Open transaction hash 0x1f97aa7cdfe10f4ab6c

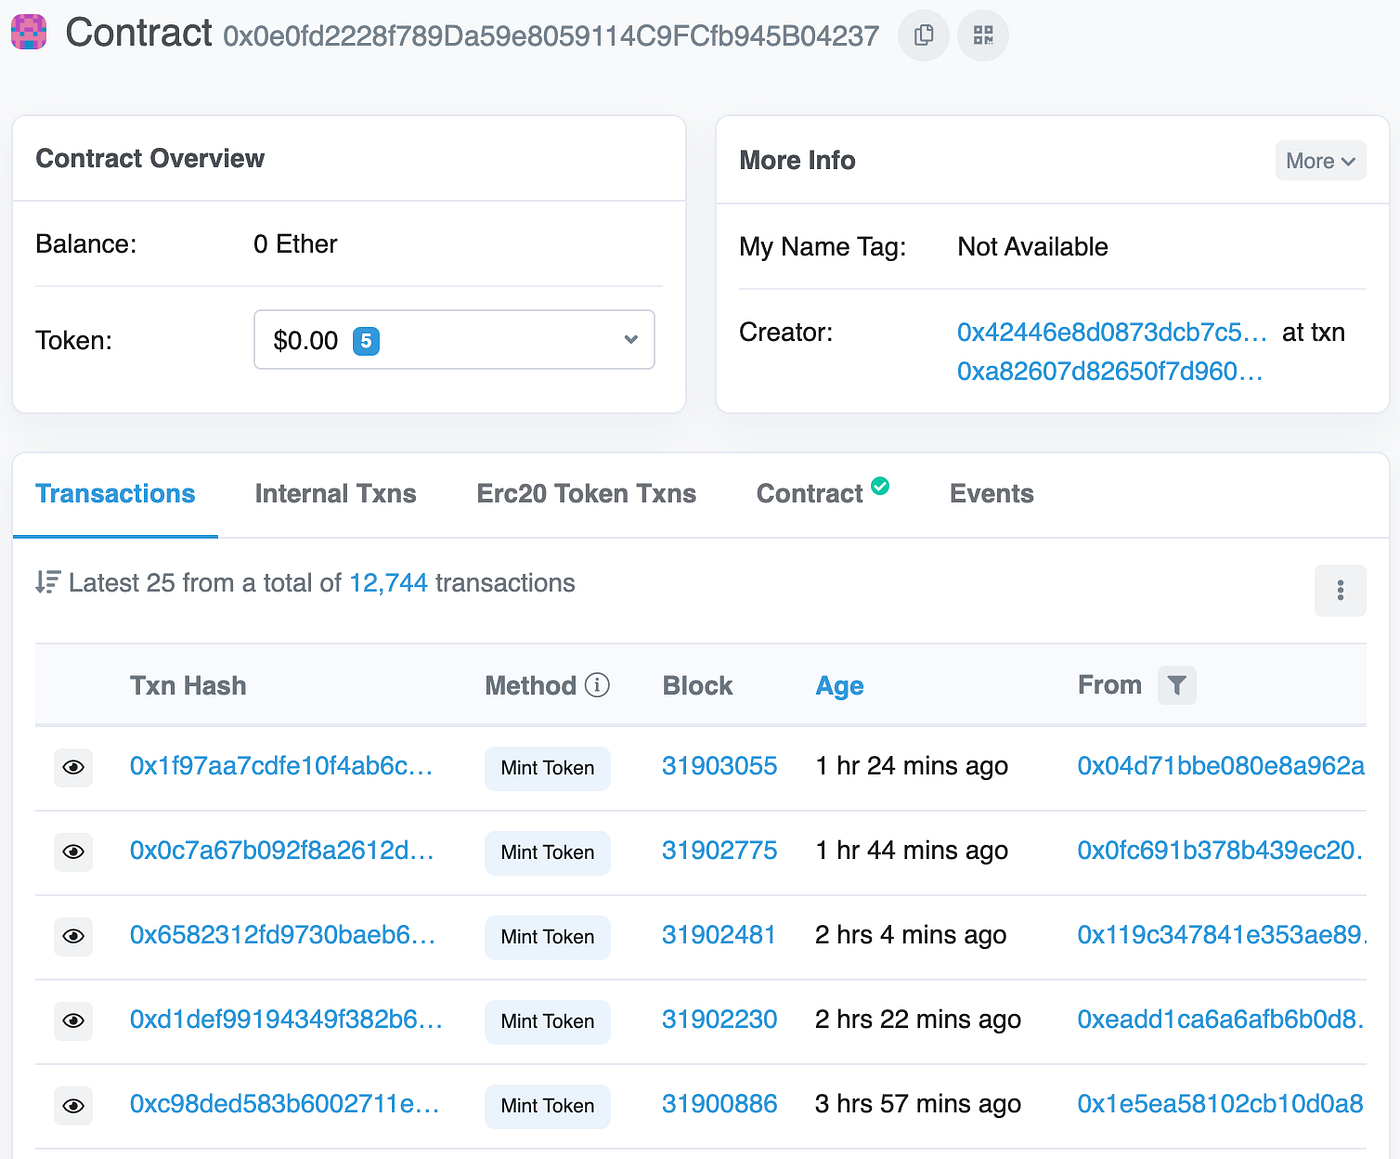coord(281,766)
